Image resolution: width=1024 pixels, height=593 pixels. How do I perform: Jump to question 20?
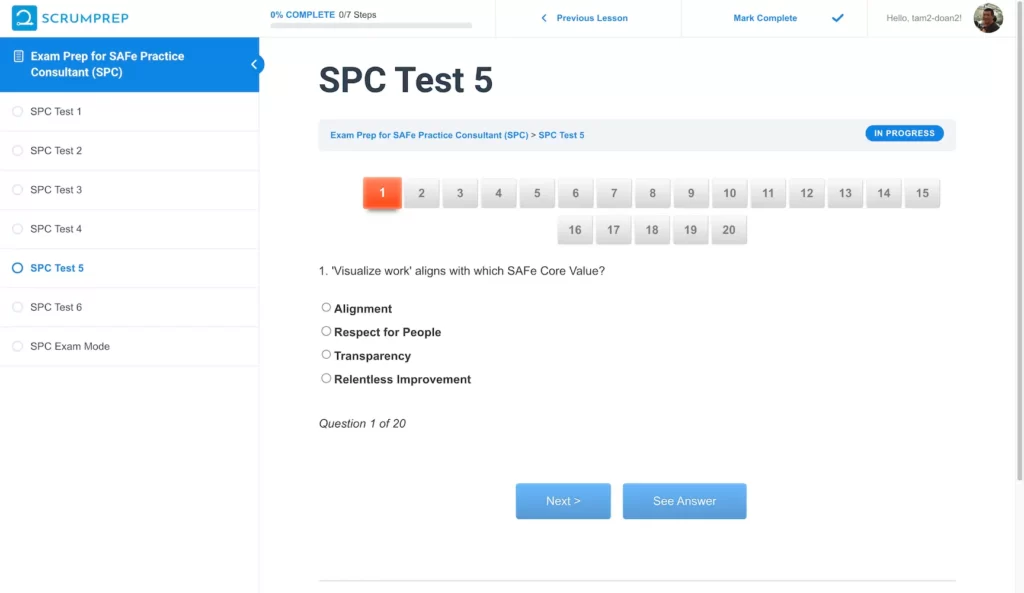click(729, 229)
